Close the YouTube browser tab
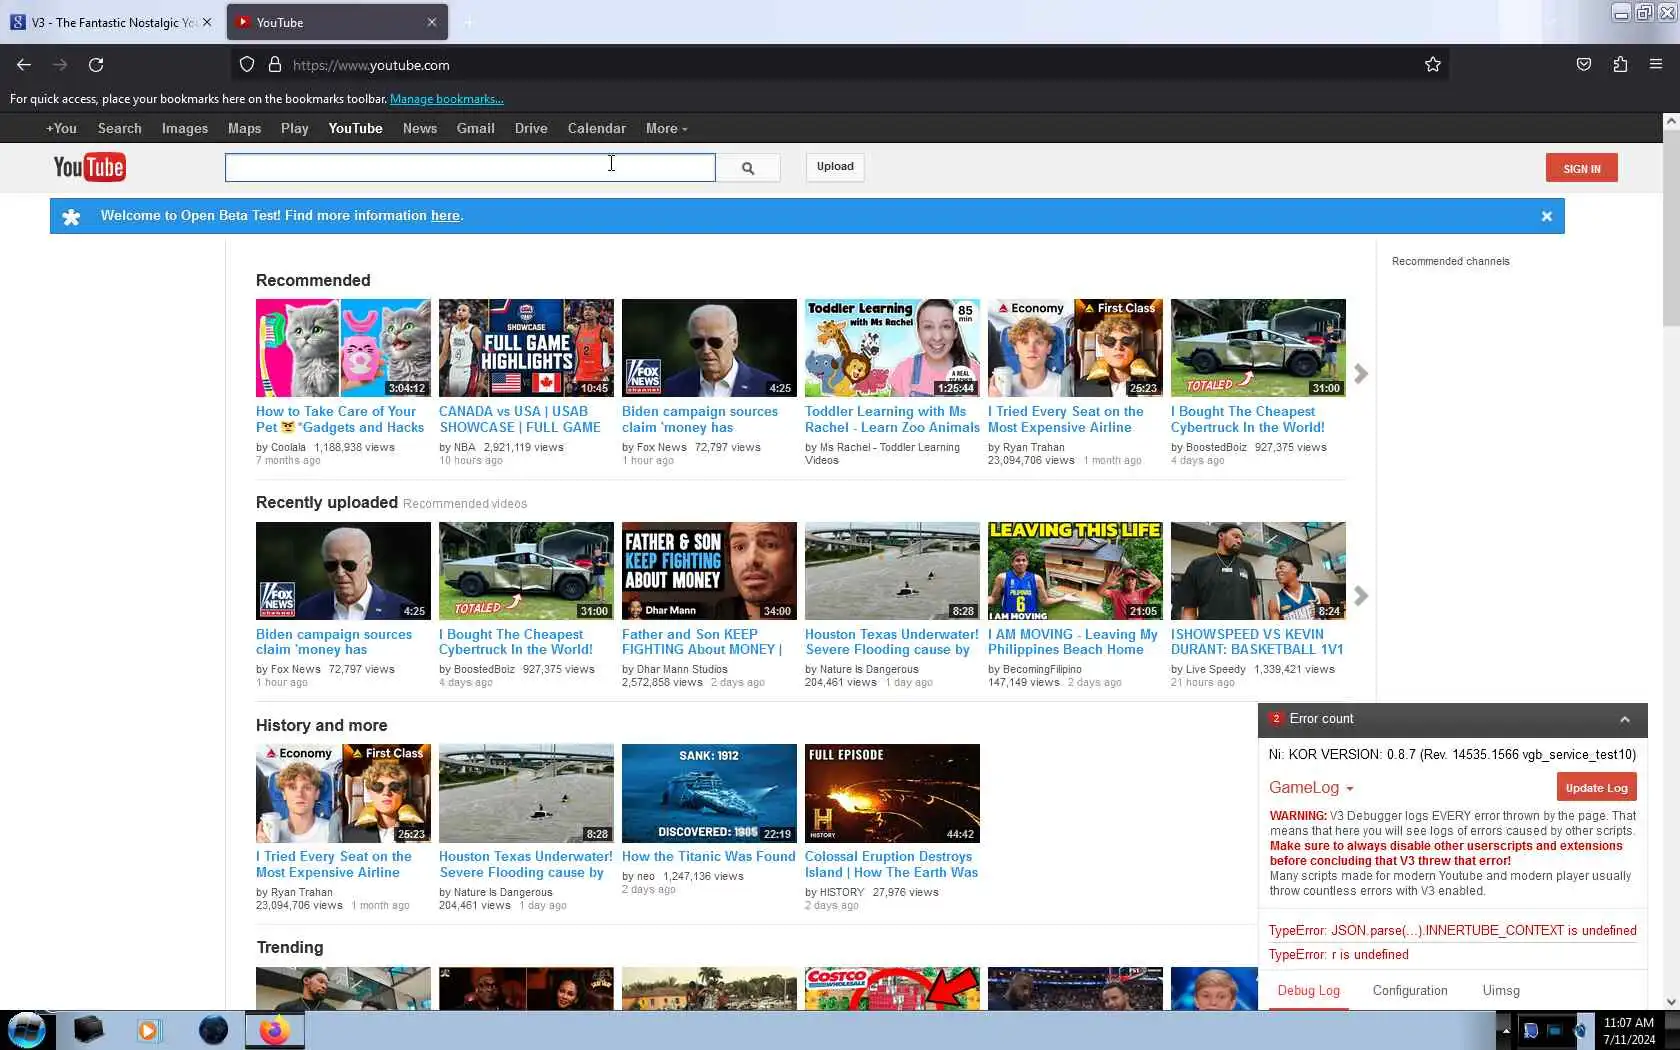This screenshot has width=1680, height=1050. [432, 22]
